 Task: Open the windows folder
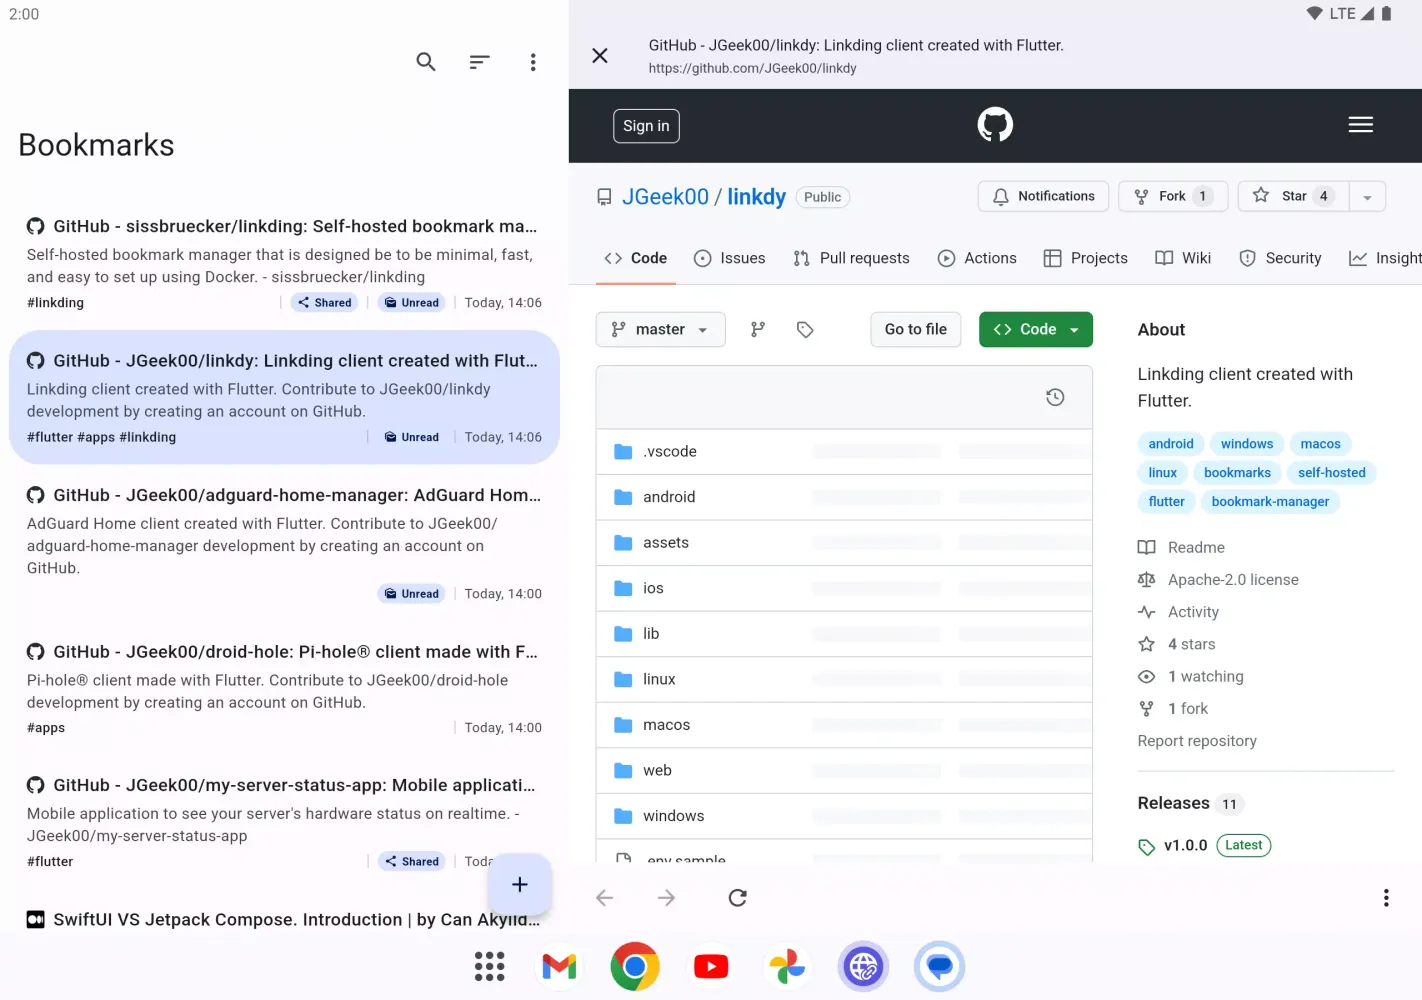pos(674,816)
